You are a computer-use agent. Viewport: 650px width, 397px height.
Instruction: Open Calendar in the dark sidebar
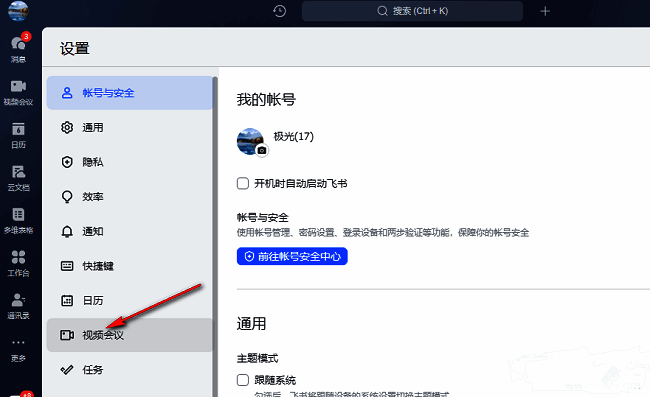pyautogui.click(x=18, y=135)
